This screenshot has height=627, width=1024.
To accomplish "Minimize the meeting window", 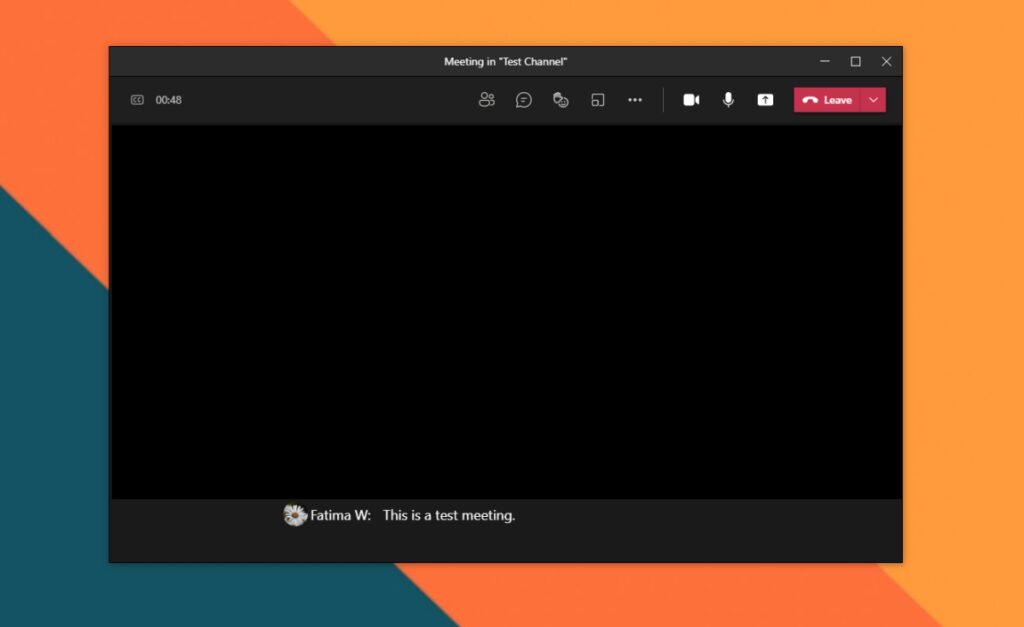I will coord(824,61).
